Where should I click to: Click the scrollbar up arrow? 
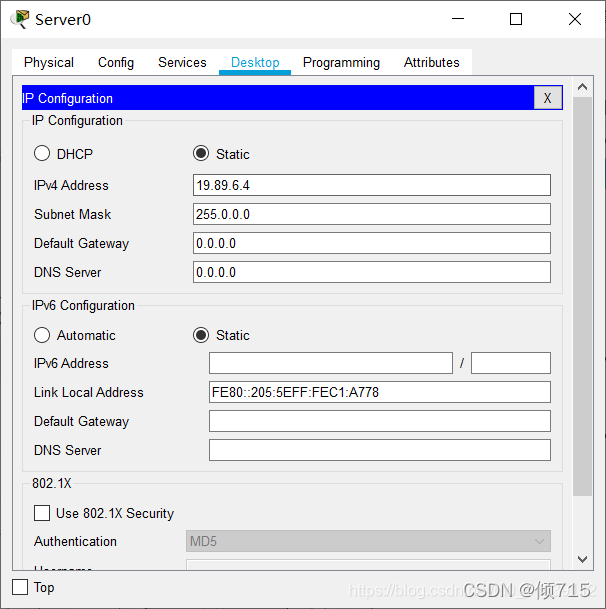point(582,87)
